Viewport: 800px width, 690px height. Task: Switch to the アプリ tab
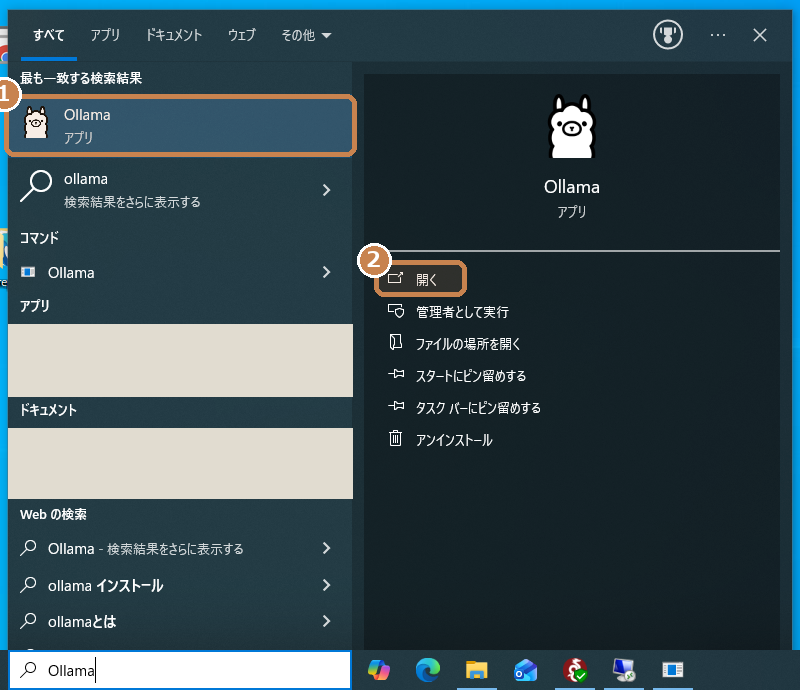105,35
